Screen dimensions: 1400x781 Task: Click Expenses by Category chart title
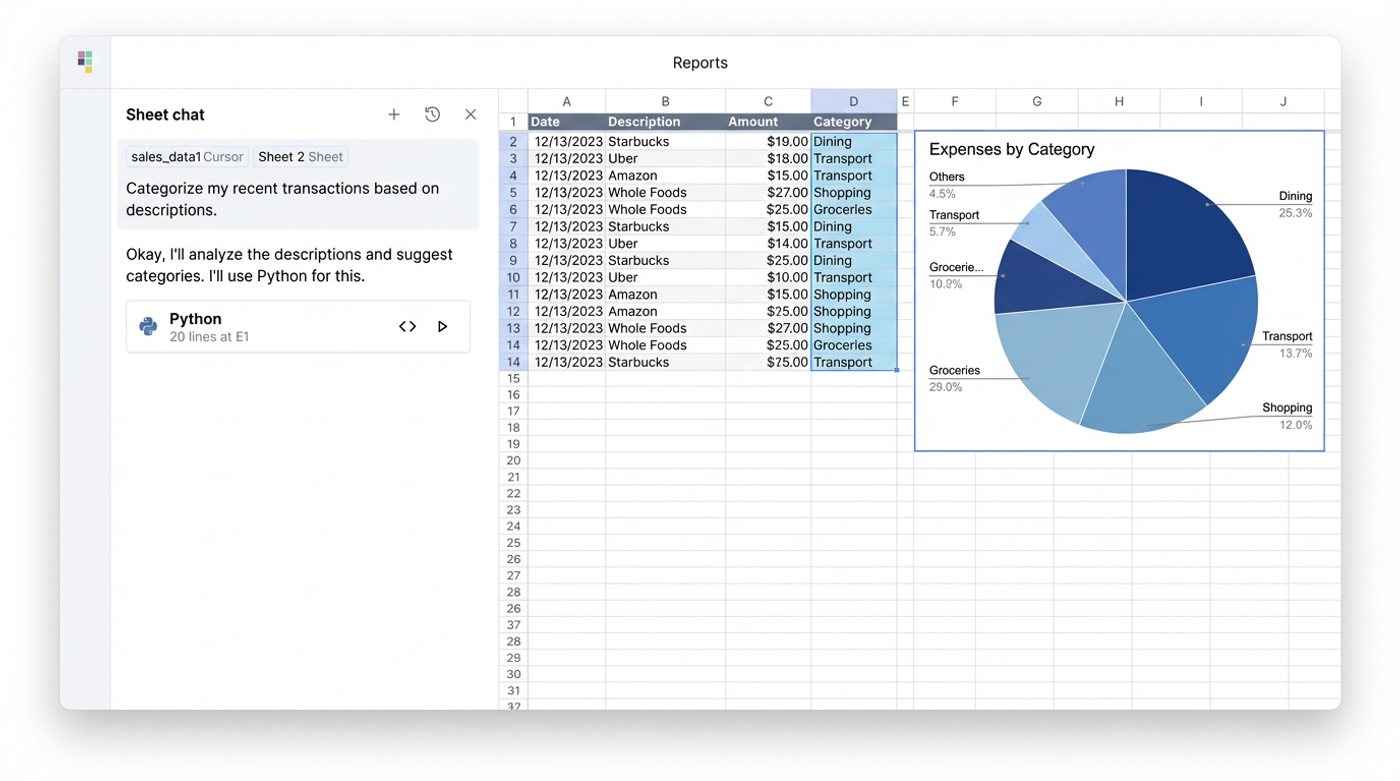tap(1012, 150)
